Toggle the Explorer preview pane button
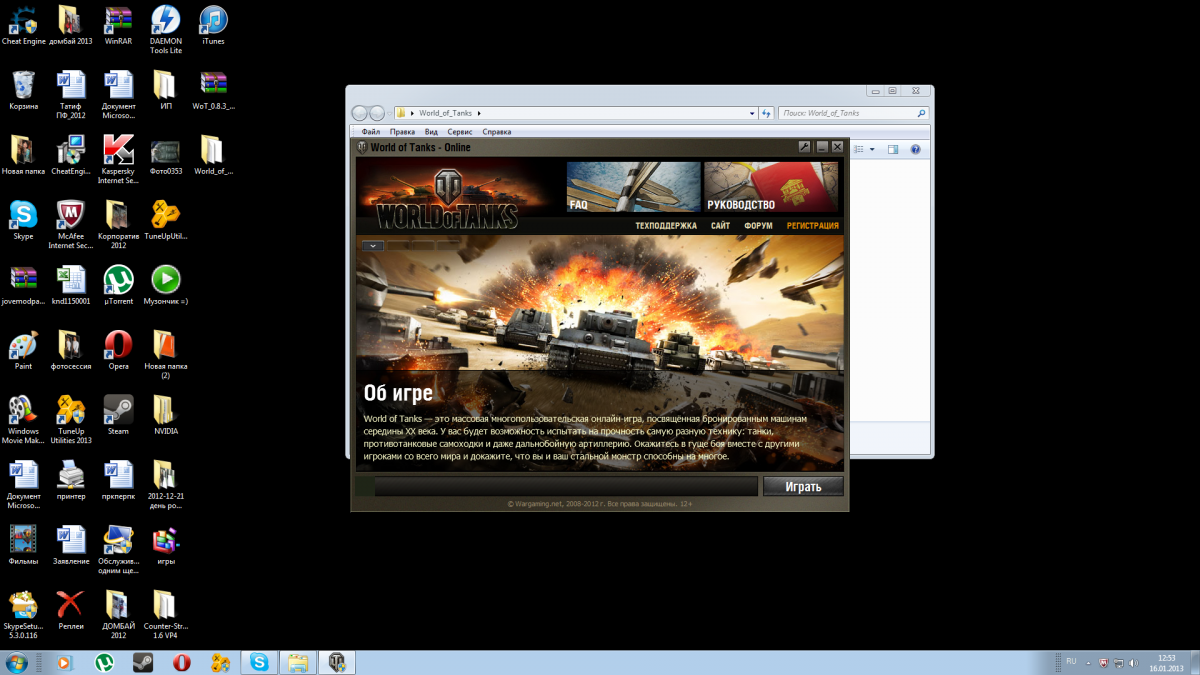The width and height of the screenshot is (1200, 675). [893, 149]
